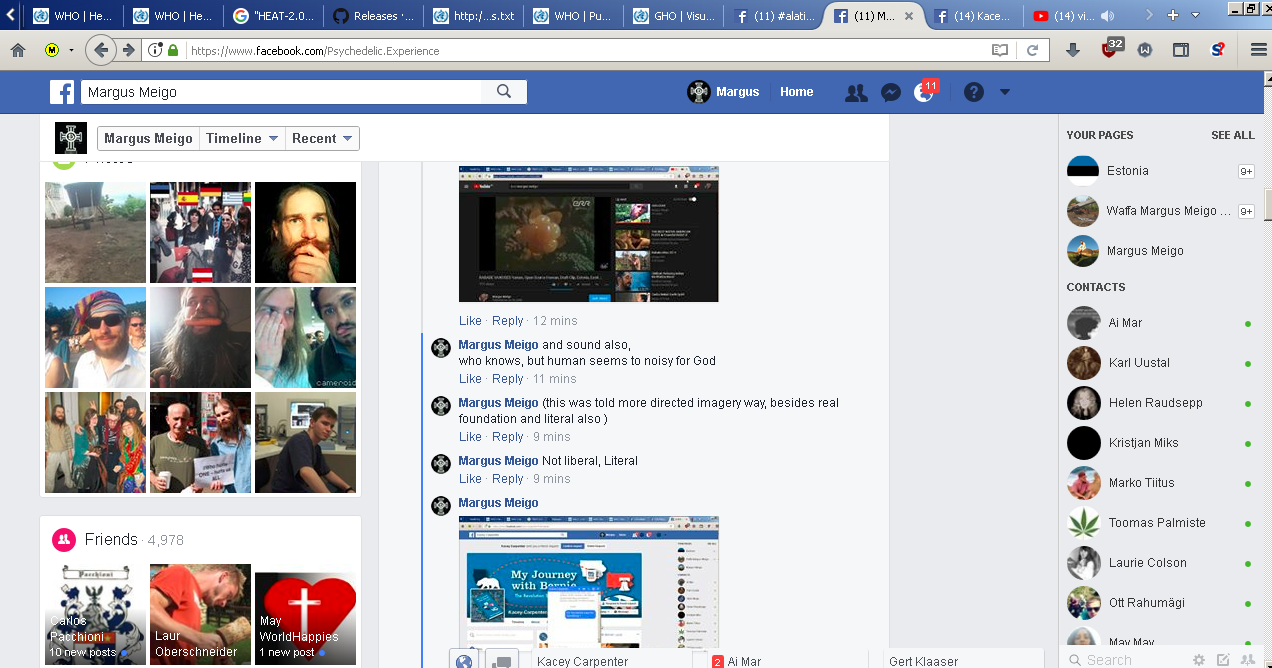1272x668 pixels.
Task: Open account menu arrow next to help
Action: [1005, 92]
